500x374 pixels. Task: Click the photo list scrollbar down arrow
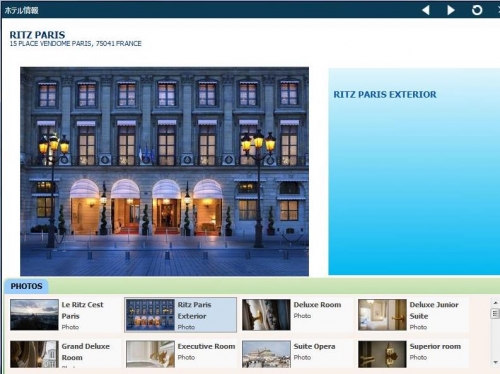[x=495, y=362]
